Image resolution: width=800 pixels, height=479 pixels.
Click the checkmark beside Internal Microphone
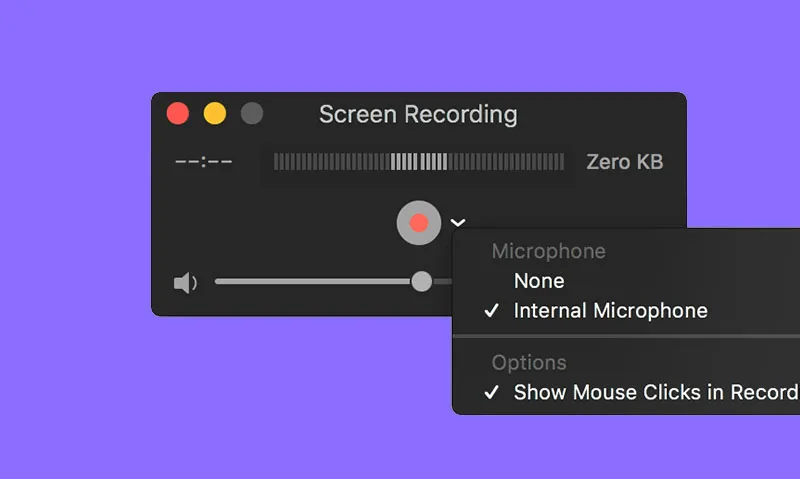tap(491, 311)
